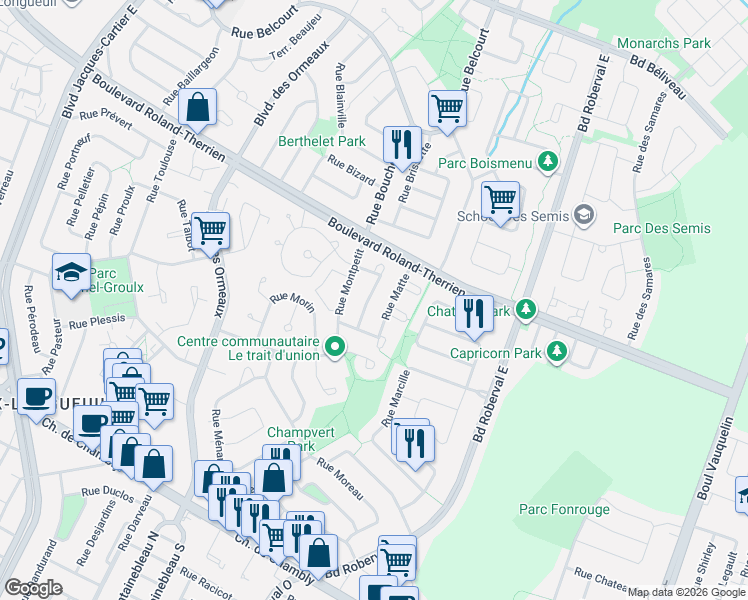Viewport: 748px width, 600px height.
Task: Open the school marker at Parc Lionel-Groulx
Action: coord(72,273)
